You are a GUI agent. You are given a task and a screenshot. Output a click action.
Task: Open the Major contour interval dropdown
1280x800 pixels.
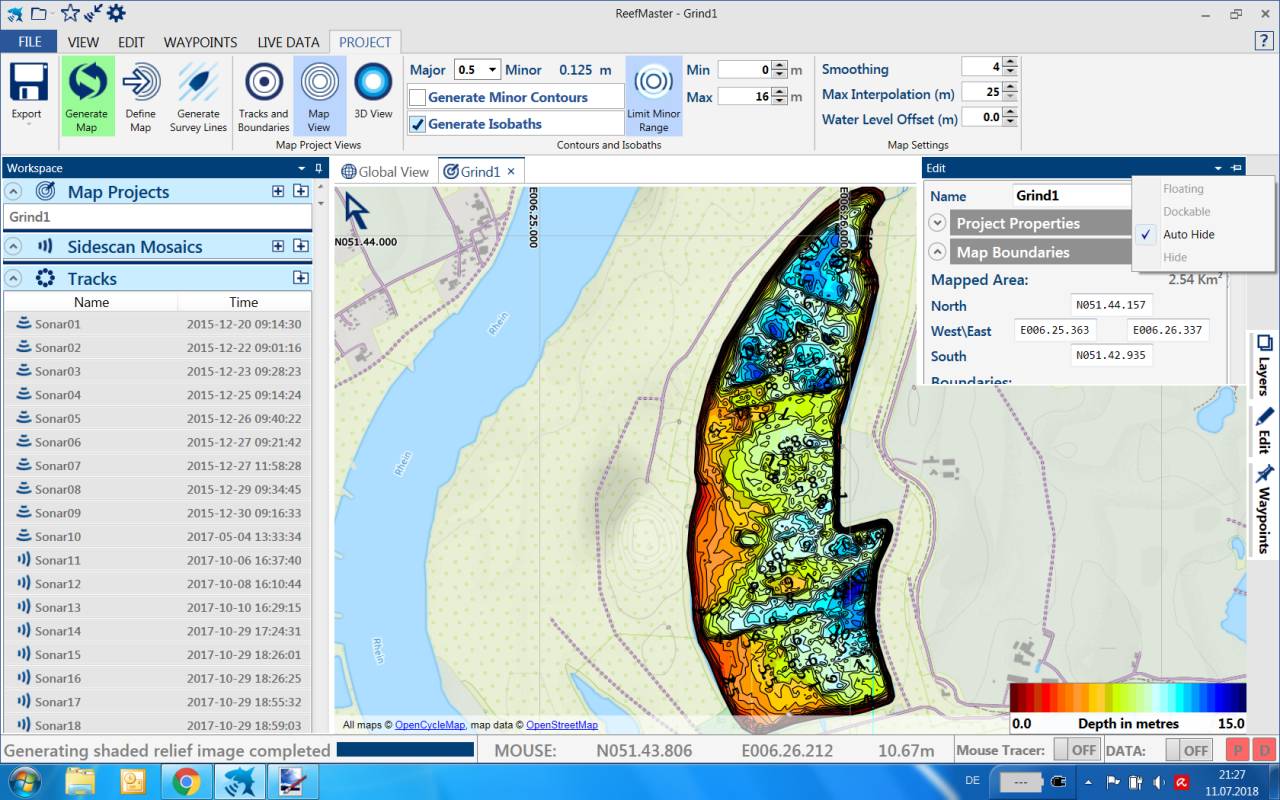492,70
